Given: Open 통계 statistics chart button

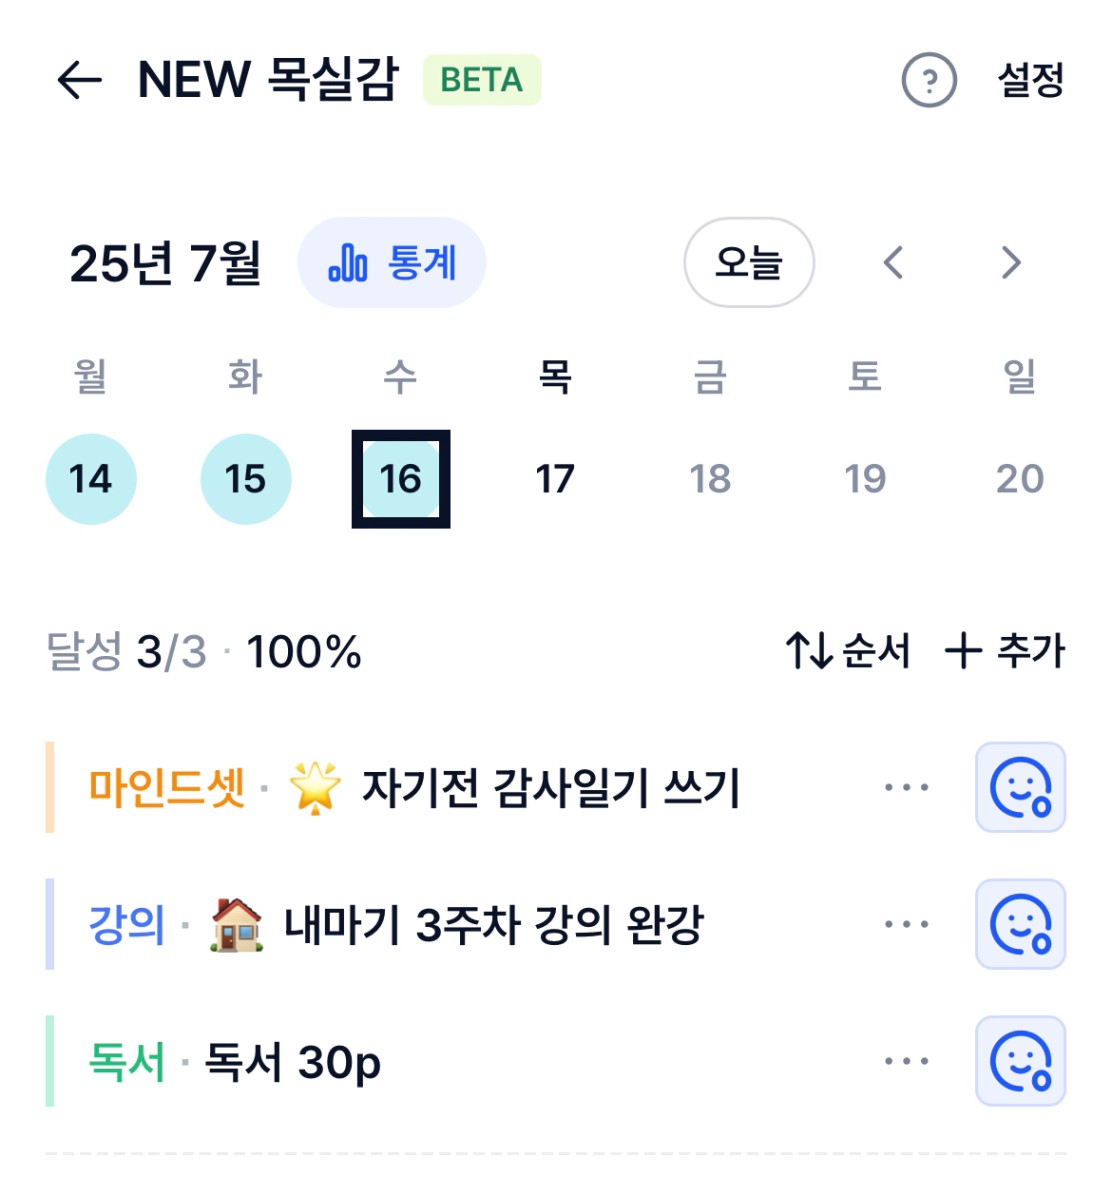Looking at the screenshot, I should pyautogui.click(x=391, y=262).
